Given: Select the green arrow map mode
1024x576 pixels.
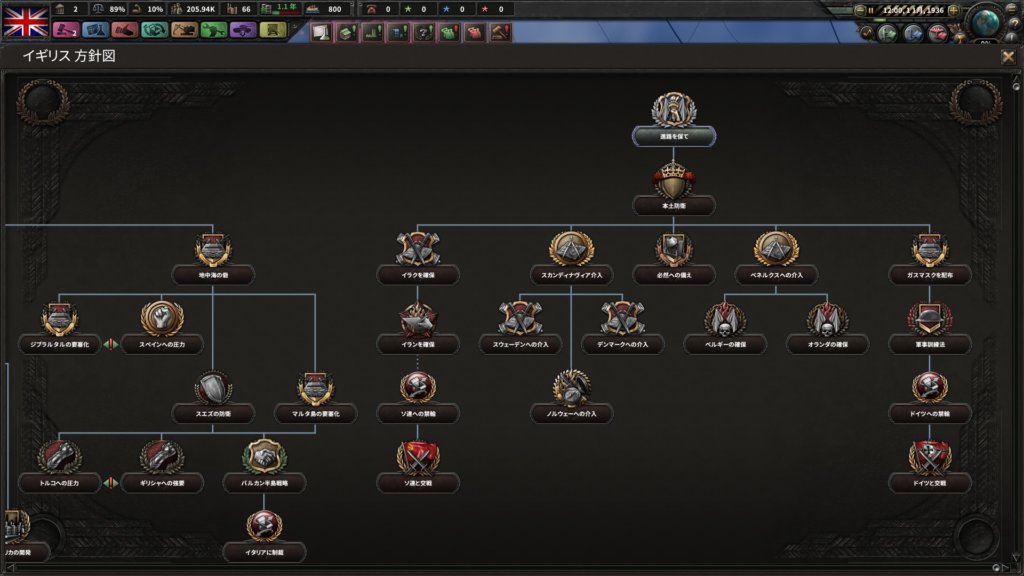Looking at the screenshot, I should pos(887,33).
